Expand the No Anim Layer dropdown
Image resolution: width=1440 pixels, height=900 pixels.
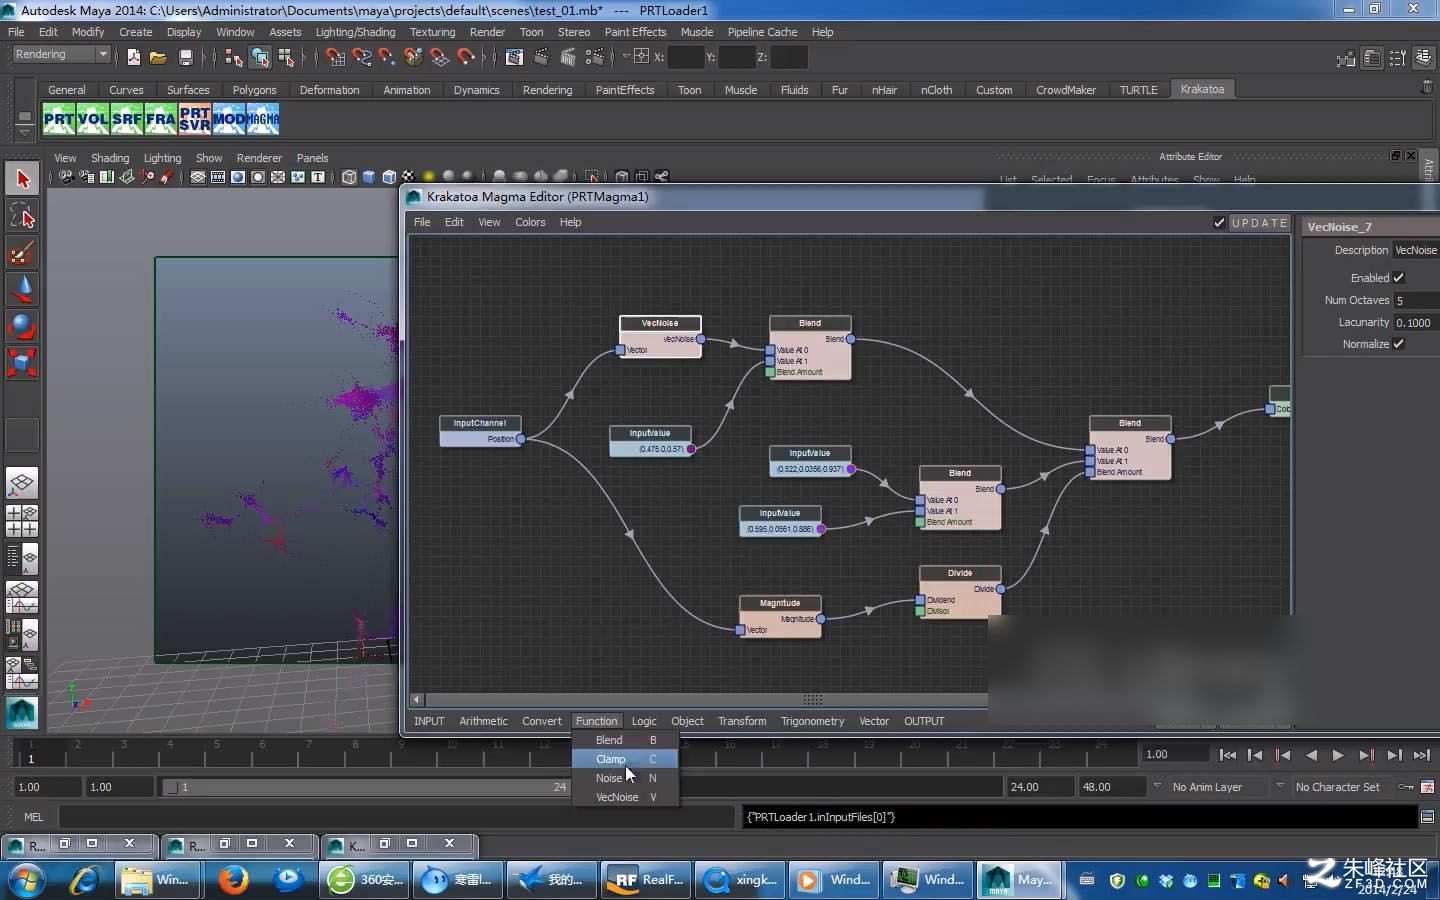click(x=1157, y=787)
